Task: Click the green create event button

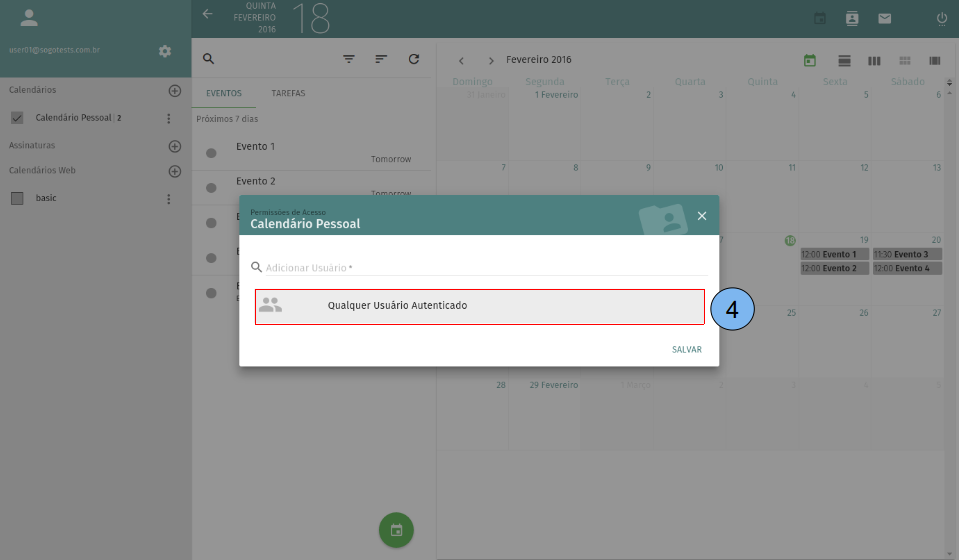Action: click(396, 530)
